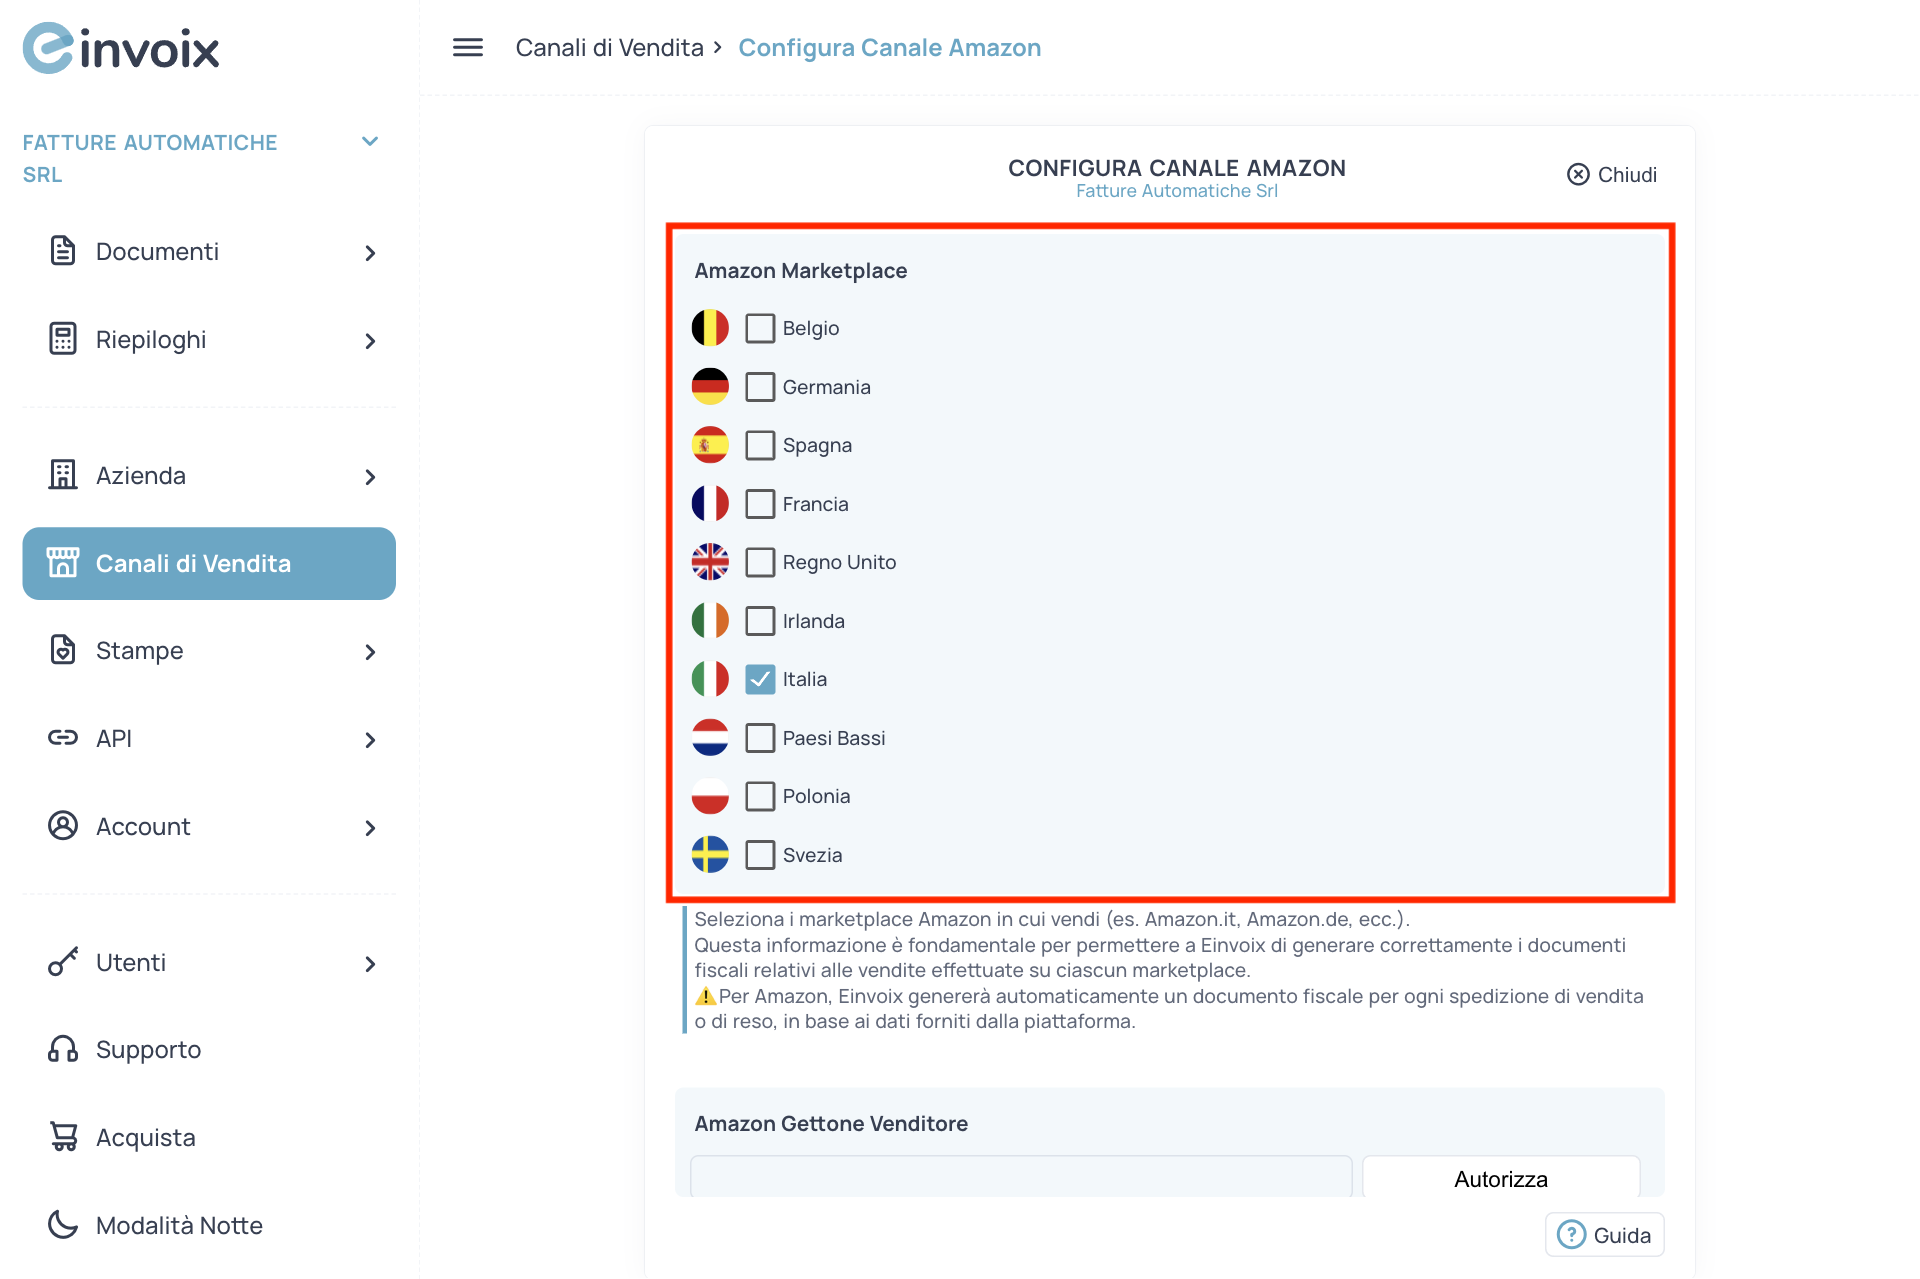Screen dimensions: 1920x1279
Task: Click the Acquista shopping cart icon
Action: 62,1136
